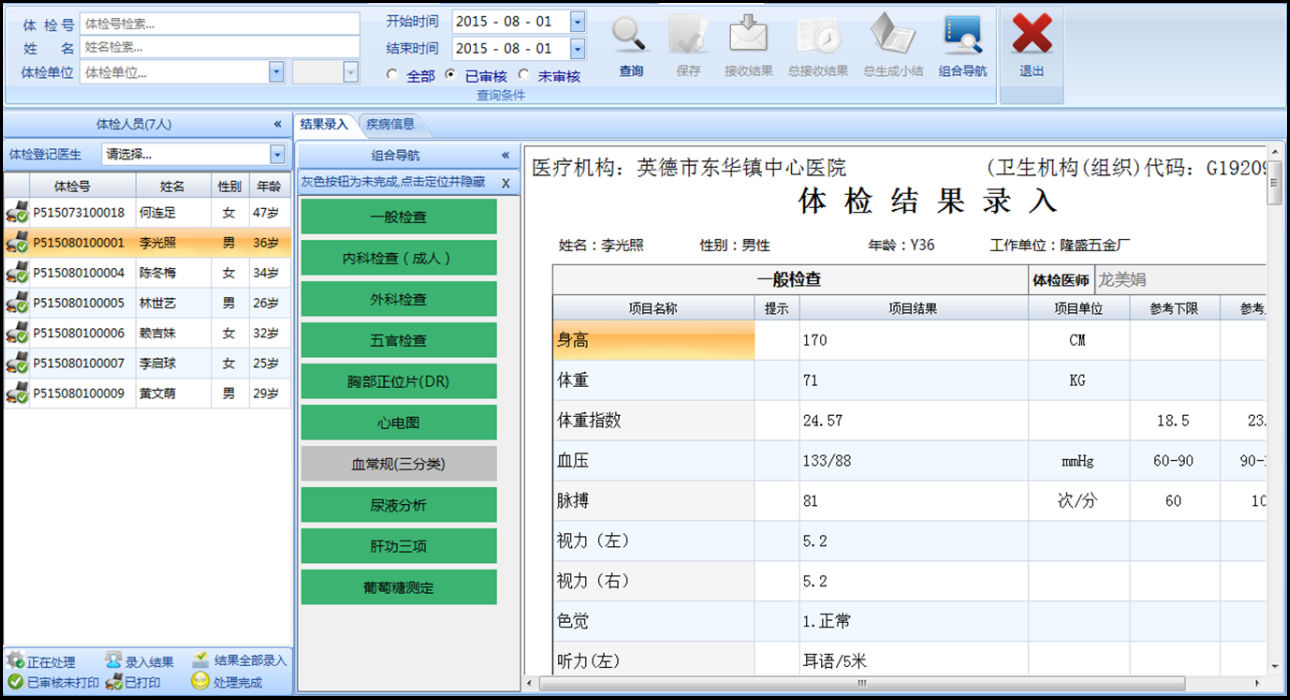The image size is (1290, 700).
Task: Click the 保存 save icon
Action: (688, 36)
